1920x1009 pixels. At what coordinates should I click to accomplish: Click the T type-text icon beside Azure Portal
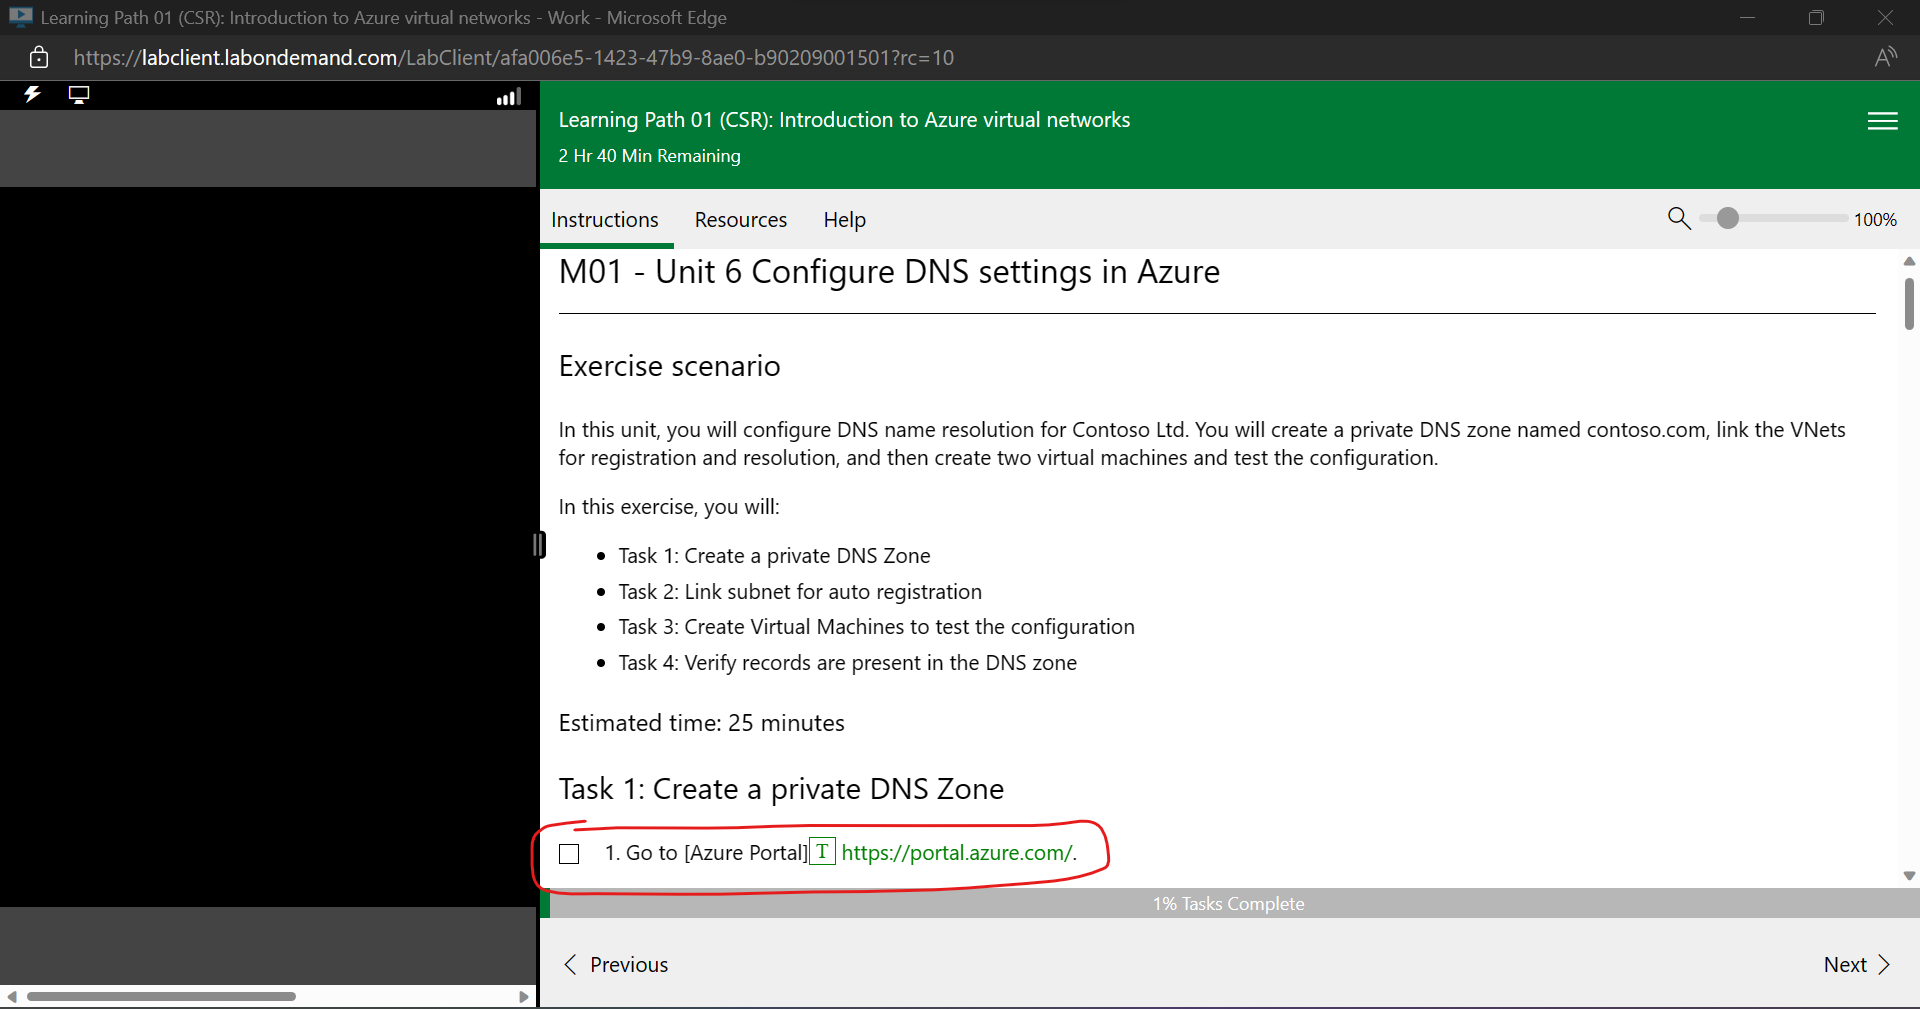click(821, 852)
